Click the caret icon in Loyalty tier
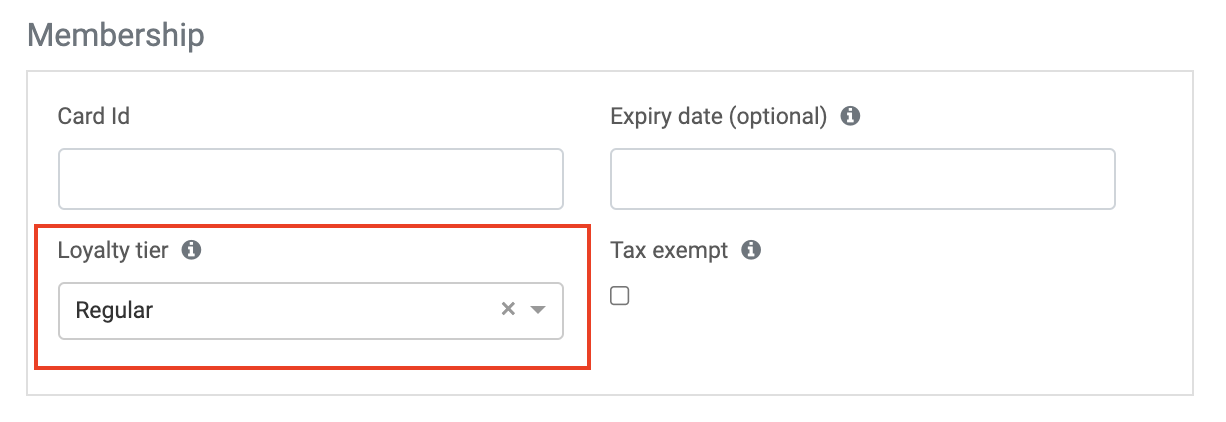Image resolution: width=1226 pixels, height=422 pixels. coord(538,310)
